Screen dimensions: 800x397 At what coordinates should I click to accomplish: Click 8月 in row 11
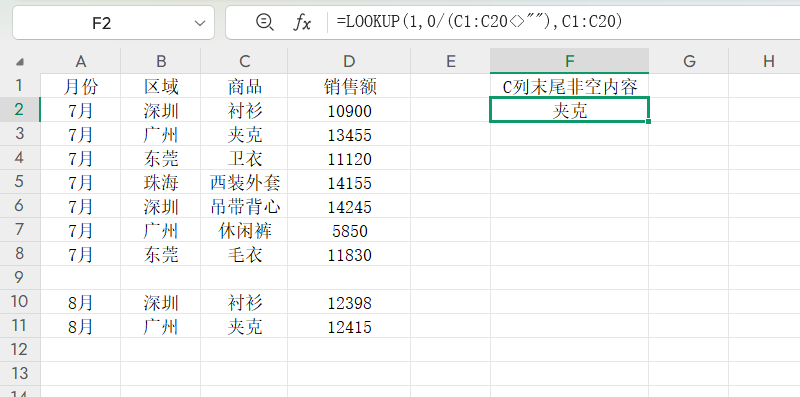point(81,326)
